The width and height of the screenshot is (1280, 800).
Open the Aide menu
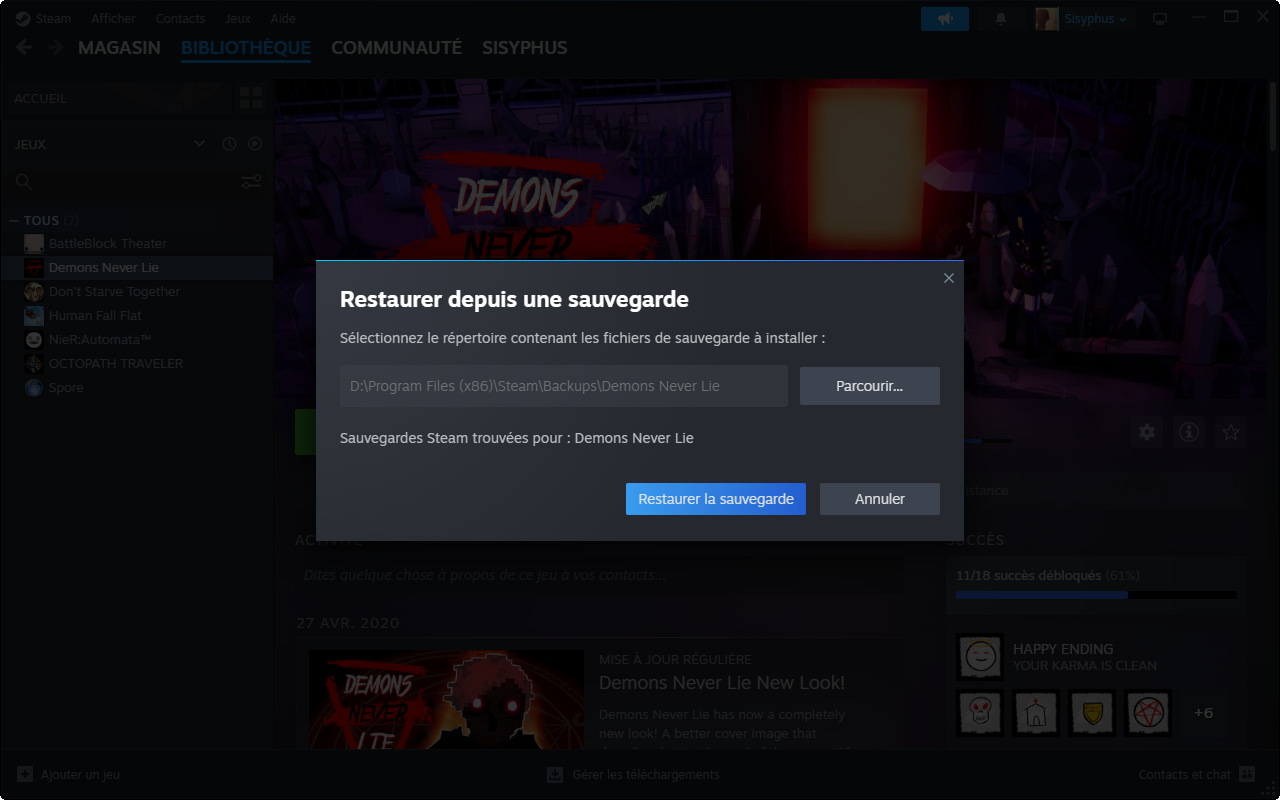point(283,18)
